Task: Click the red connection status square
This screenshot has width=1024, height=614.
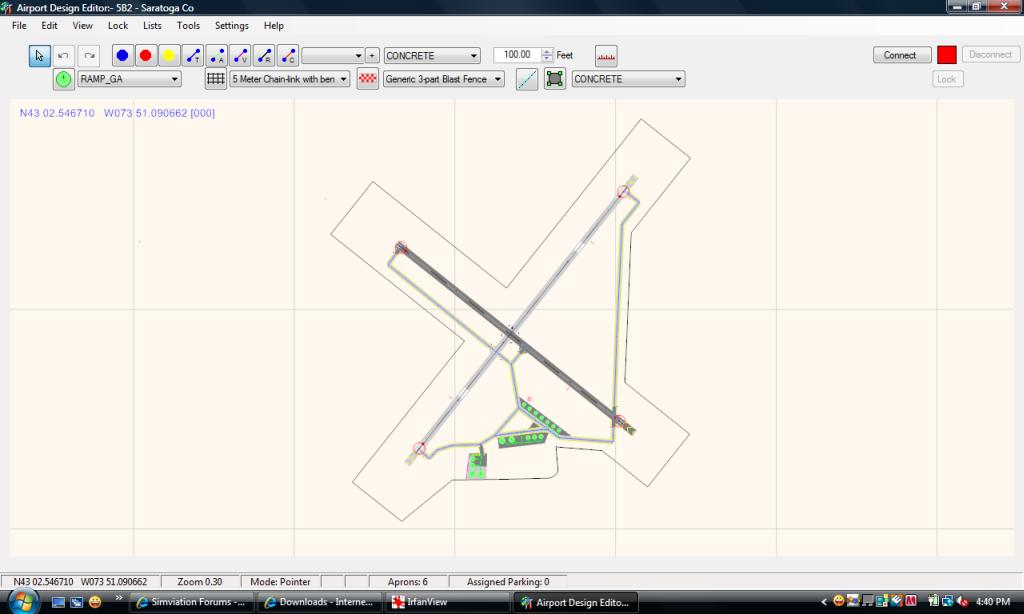Action: tap(947, 55)
